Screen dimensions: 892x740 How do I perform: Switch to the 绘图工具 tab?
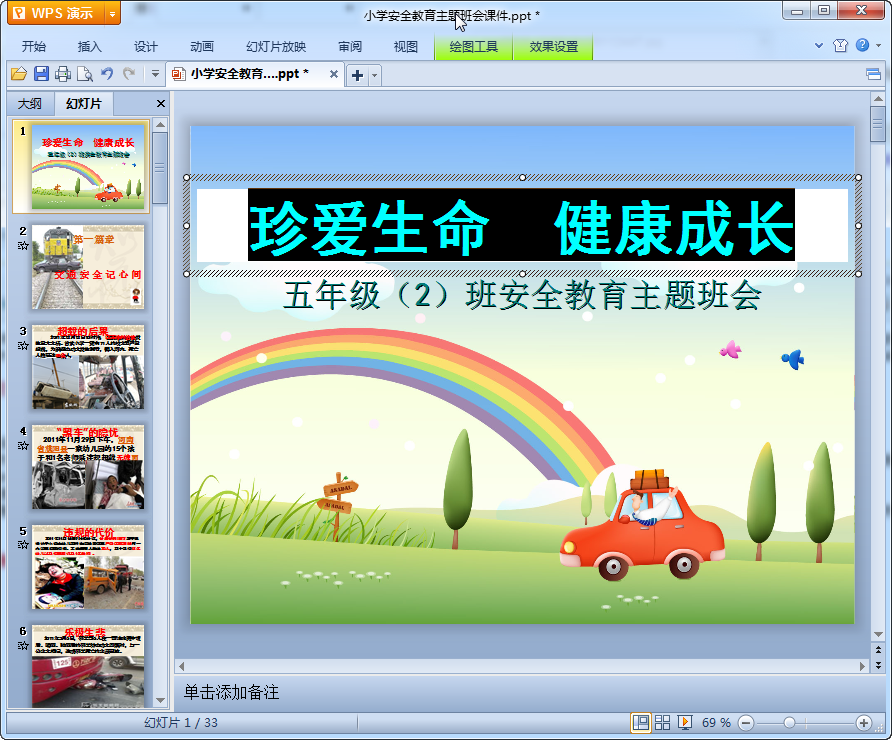coord(473,47)
